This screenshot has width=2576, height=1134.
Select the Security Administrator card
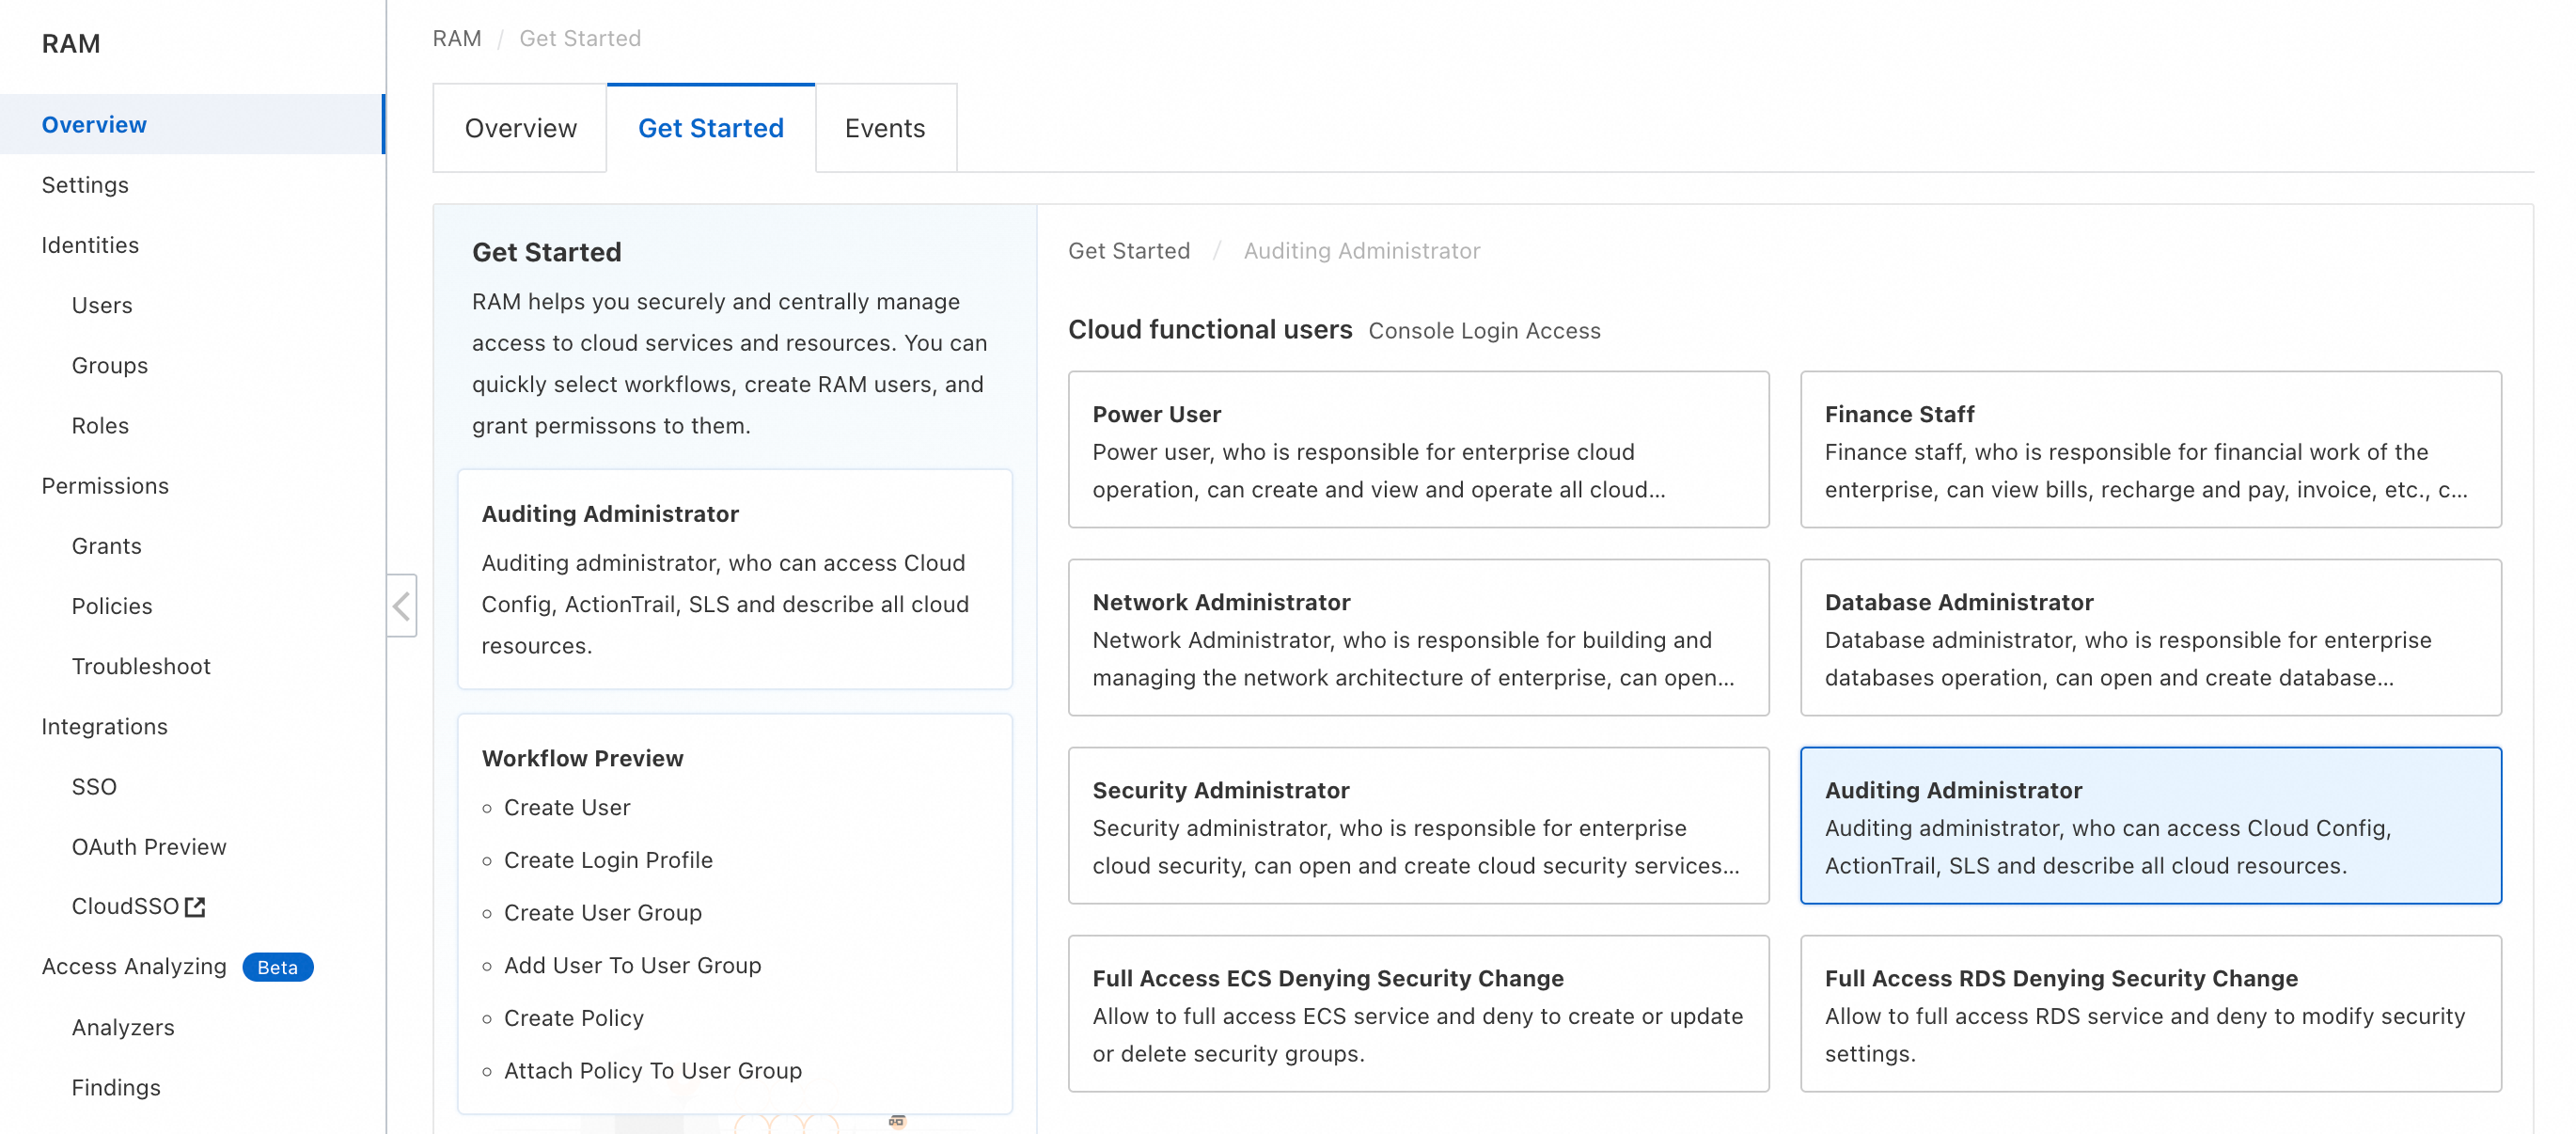click(1417, 826)
